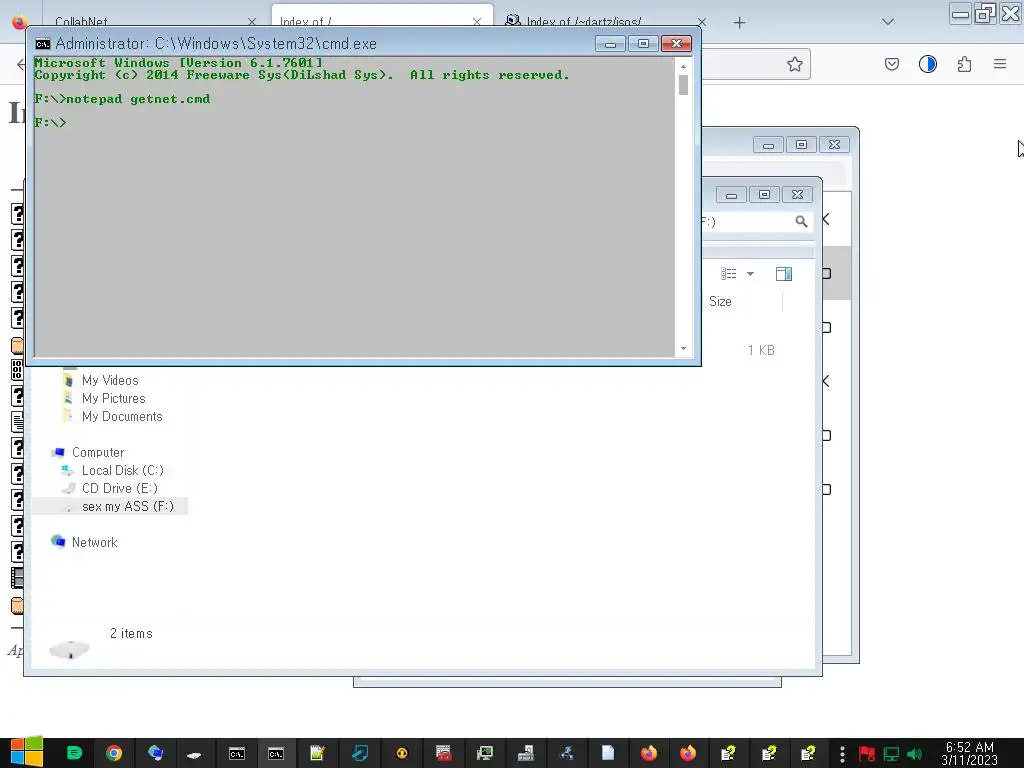Open the green chat app on taskbar
The height and width of the screenshot is (768, 1024).
click(74, 753)
